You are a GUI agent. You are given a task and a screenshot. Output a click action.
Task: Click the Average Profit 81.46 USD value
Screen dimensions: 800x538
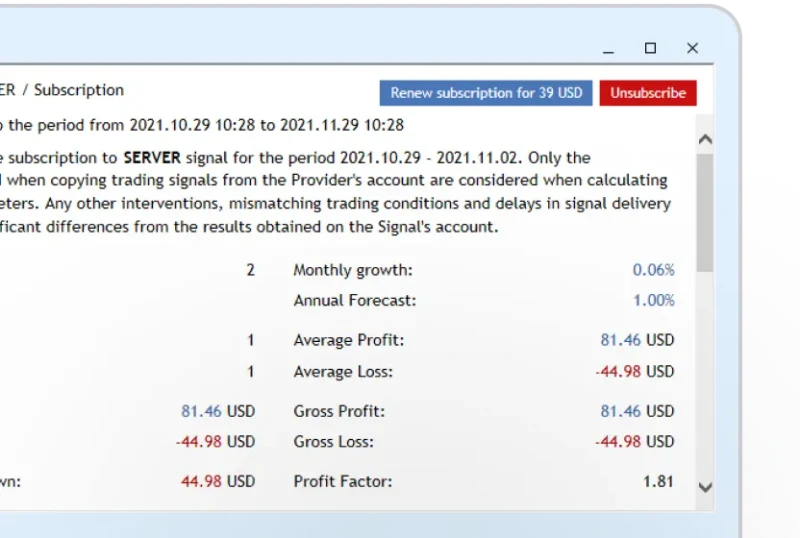(x=637, y=340)
